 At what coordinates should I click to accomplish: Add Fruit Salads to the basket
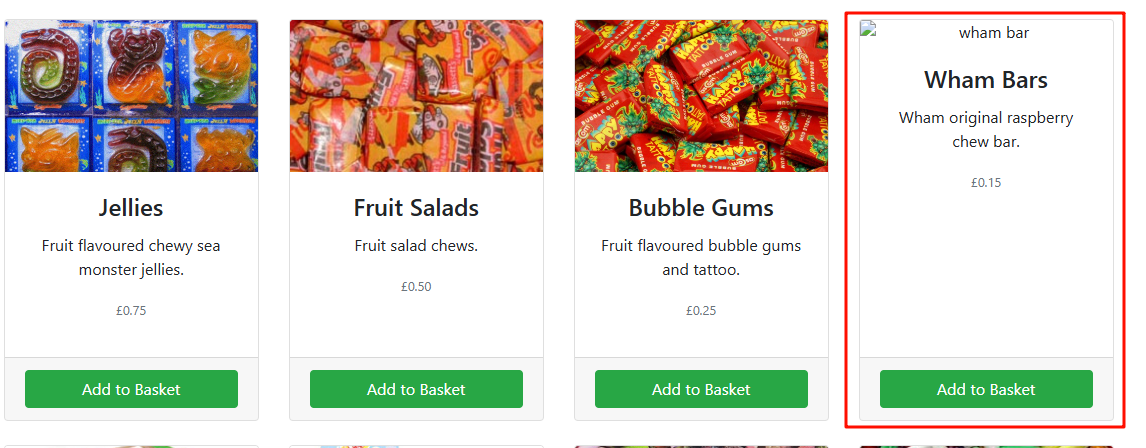[x=417, y=389]
